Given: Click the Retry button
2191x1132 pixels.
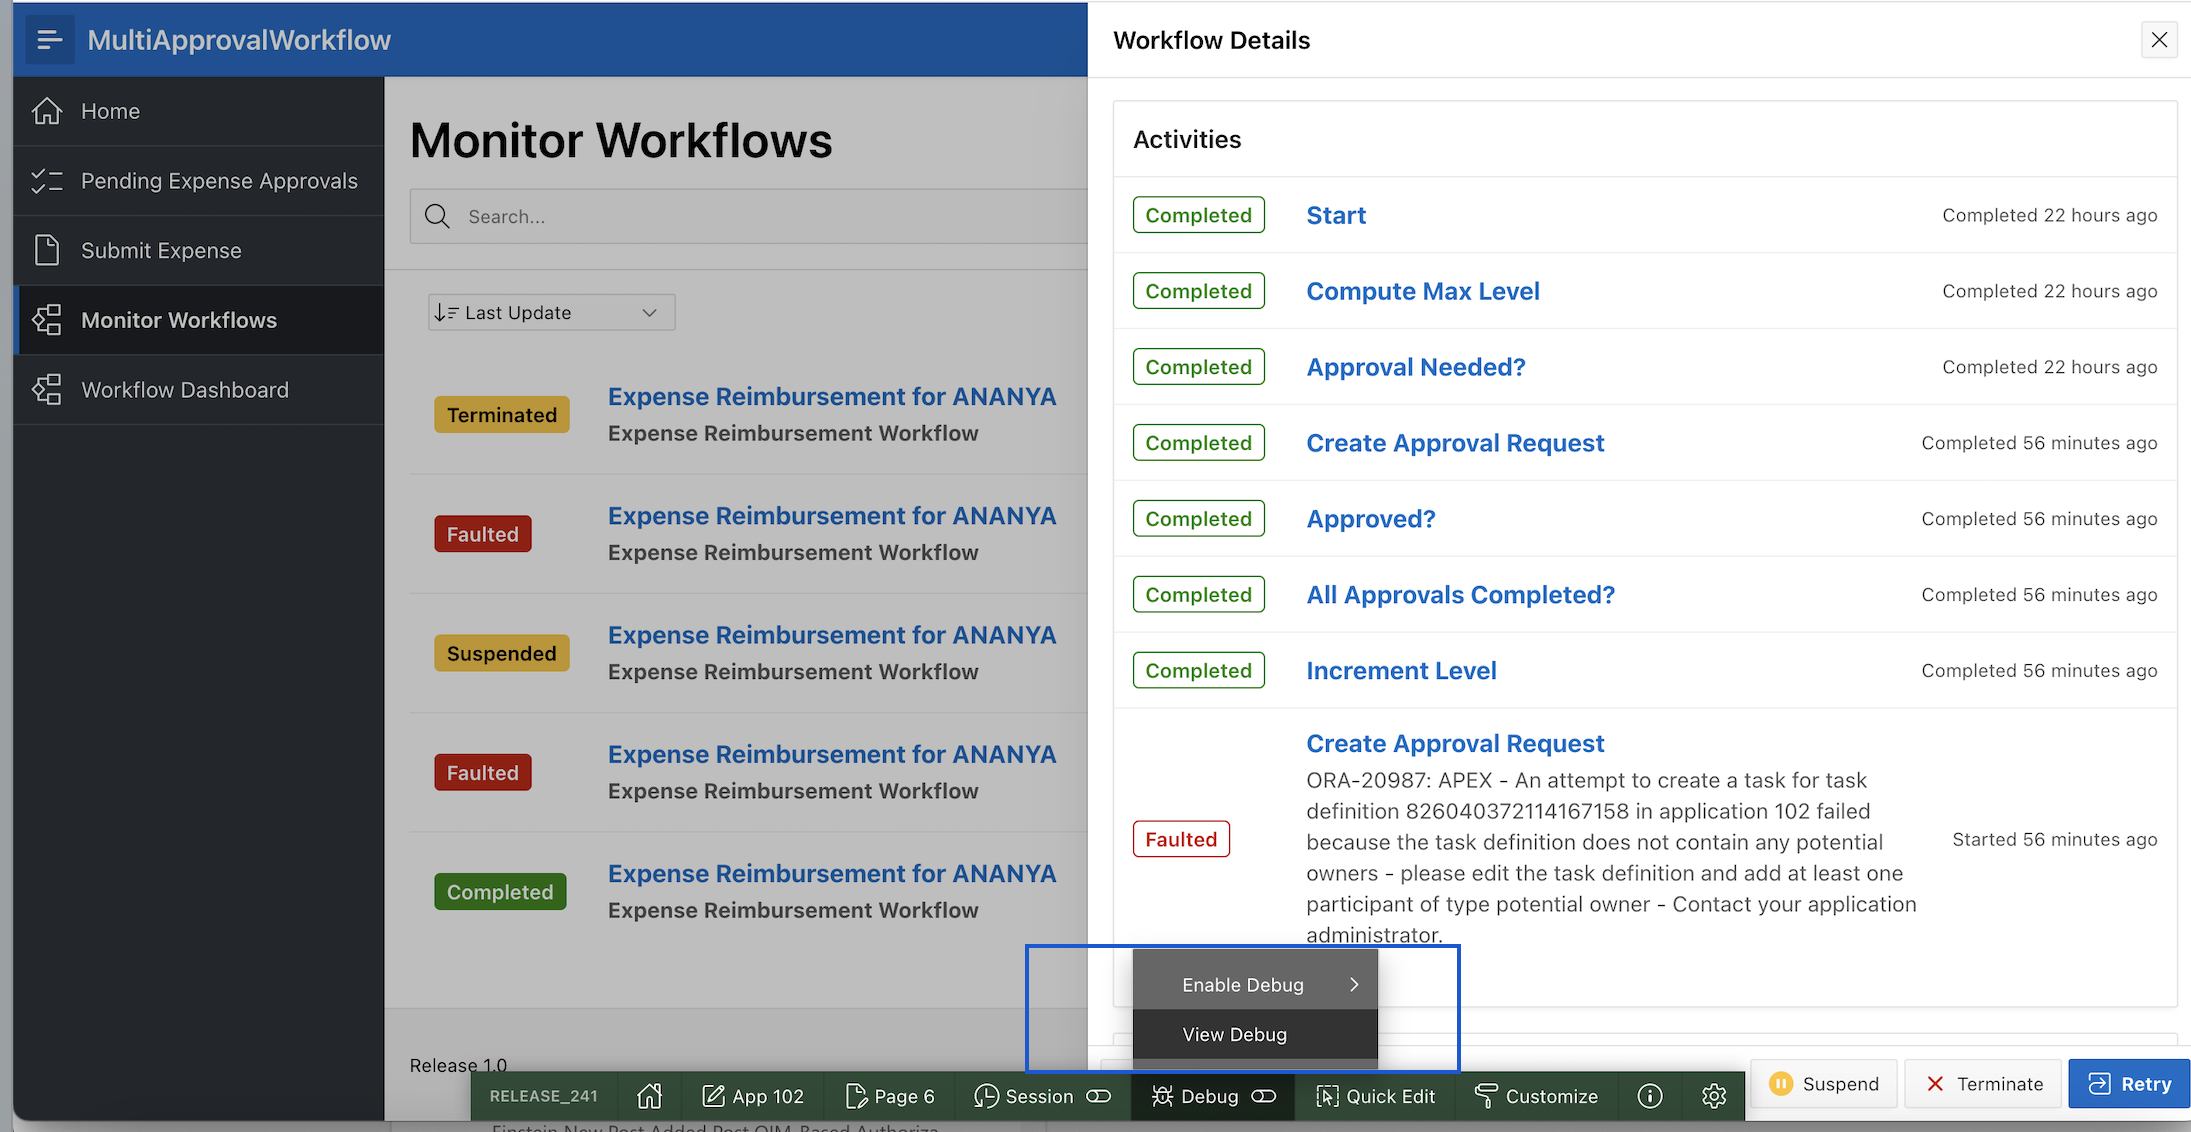Looking at the screenshot, I should (x=2128, y=1083).
